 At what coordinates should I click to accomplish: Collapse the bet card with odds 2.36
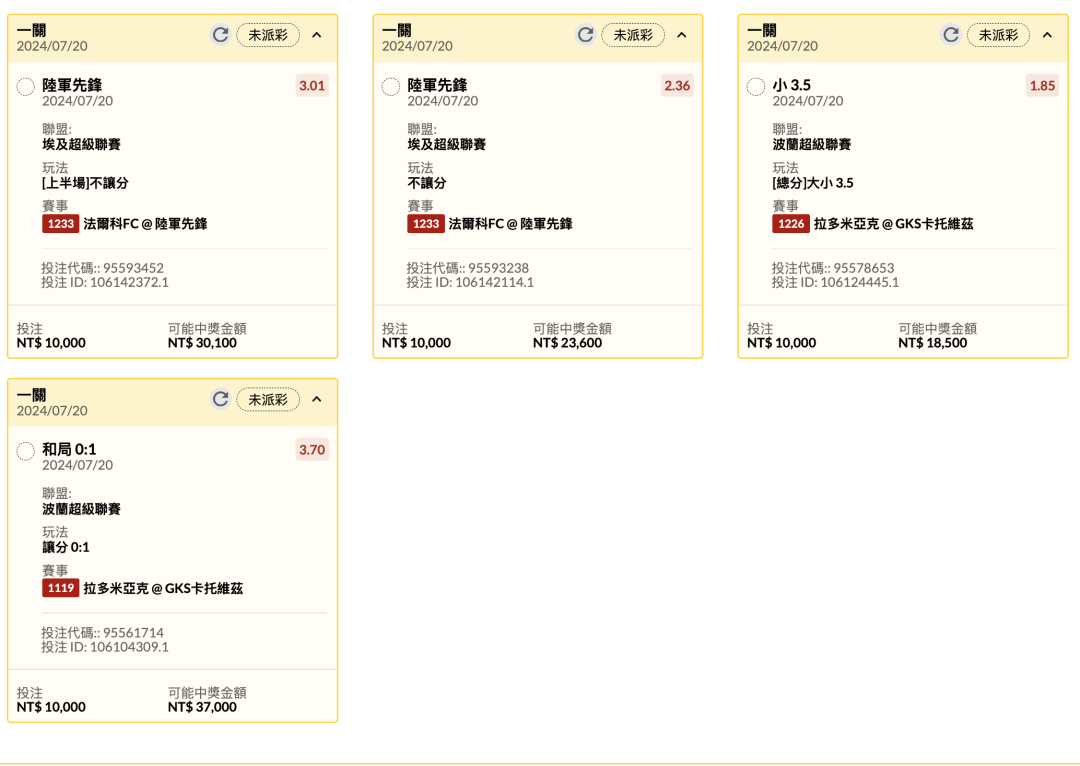point(682,35)
